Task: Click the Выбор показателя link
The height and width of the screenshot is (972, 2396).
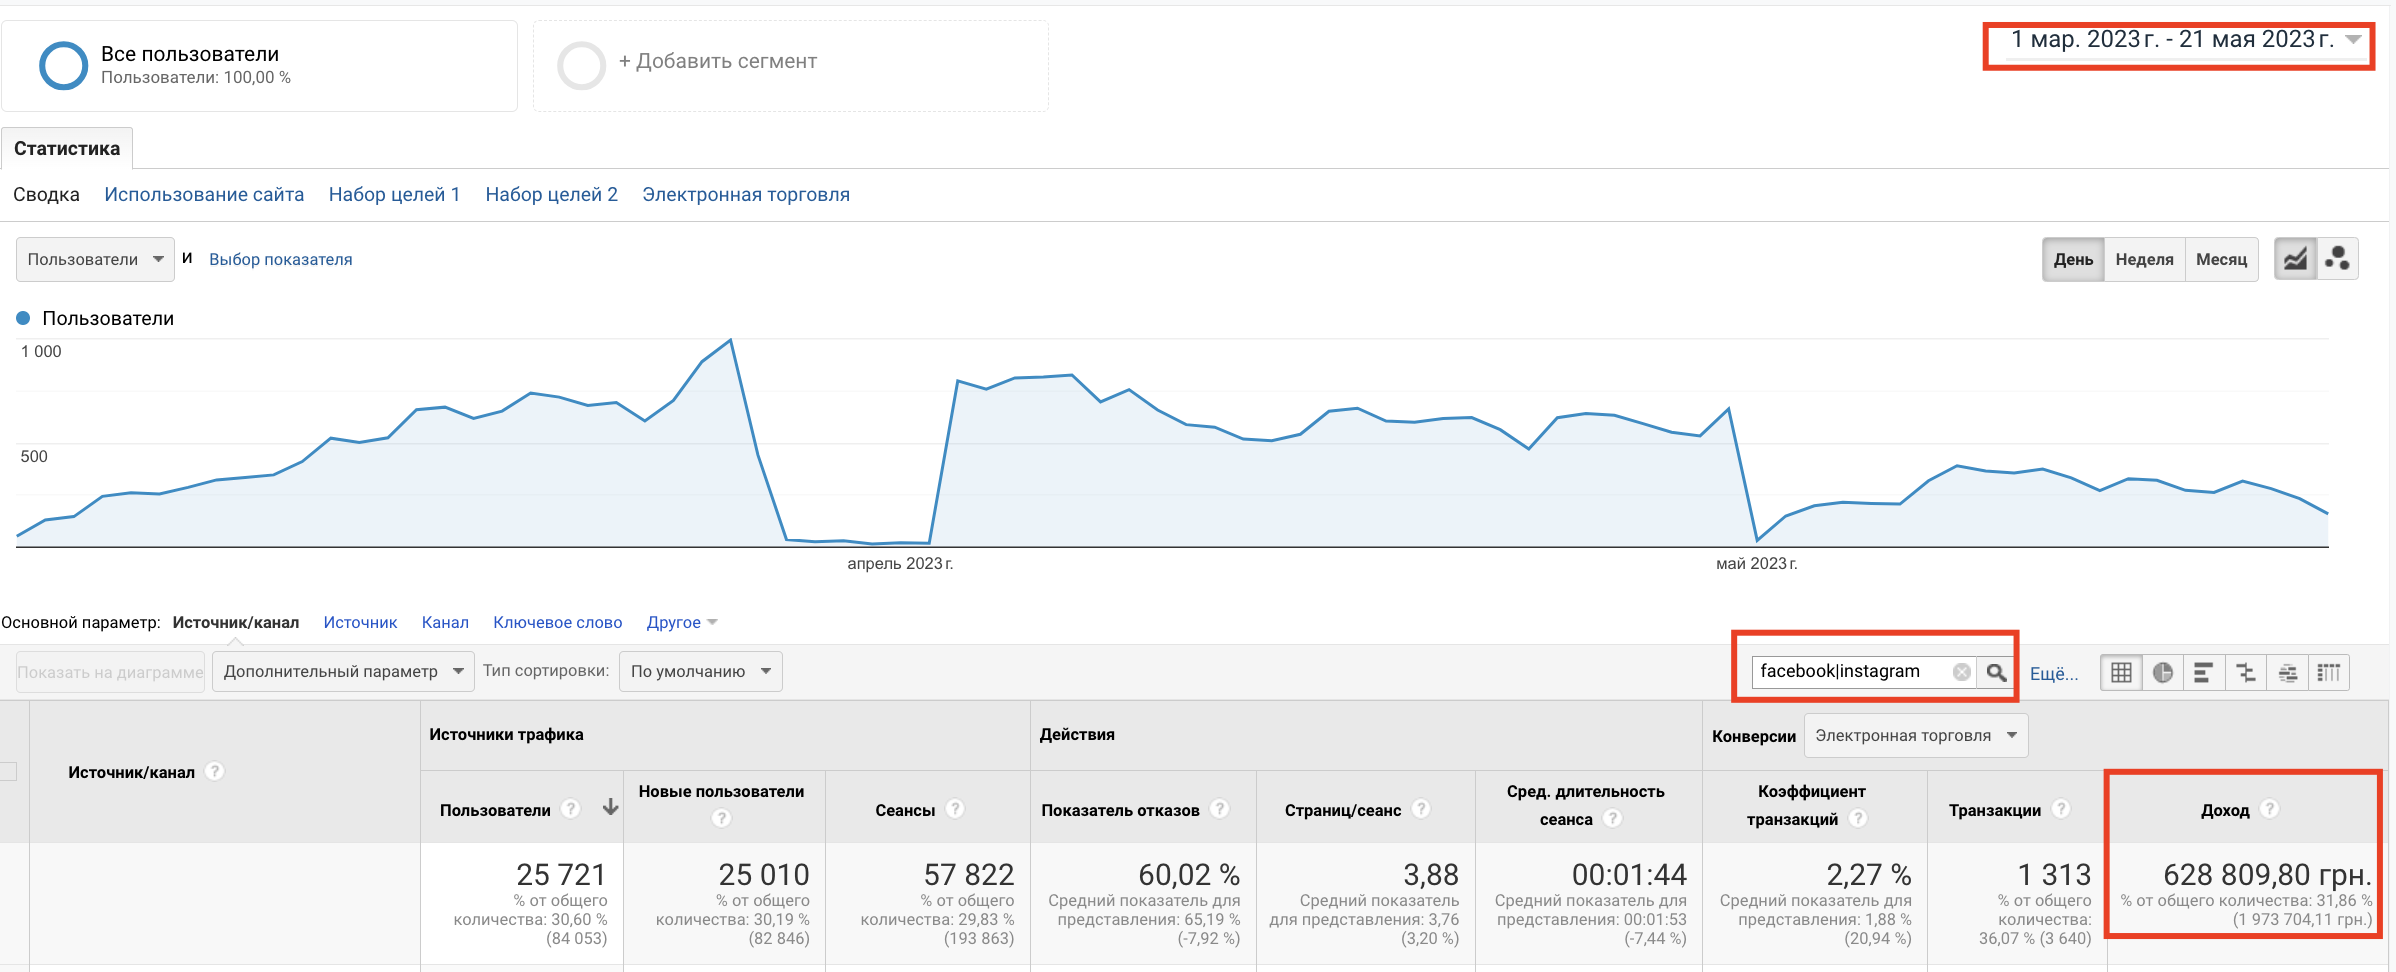Action: pyautogui.click(x=280, y=259)
